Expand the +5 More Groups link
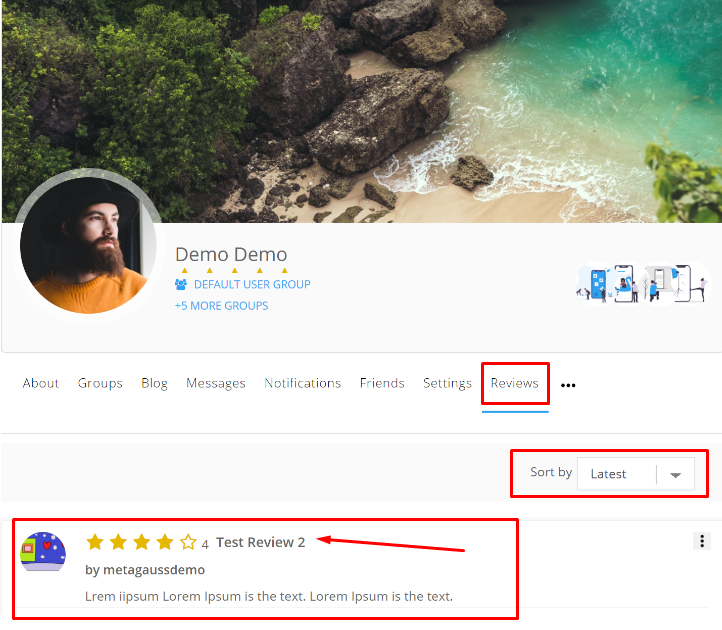This screenshot has width=722, height=630. (x=221, y=306)
